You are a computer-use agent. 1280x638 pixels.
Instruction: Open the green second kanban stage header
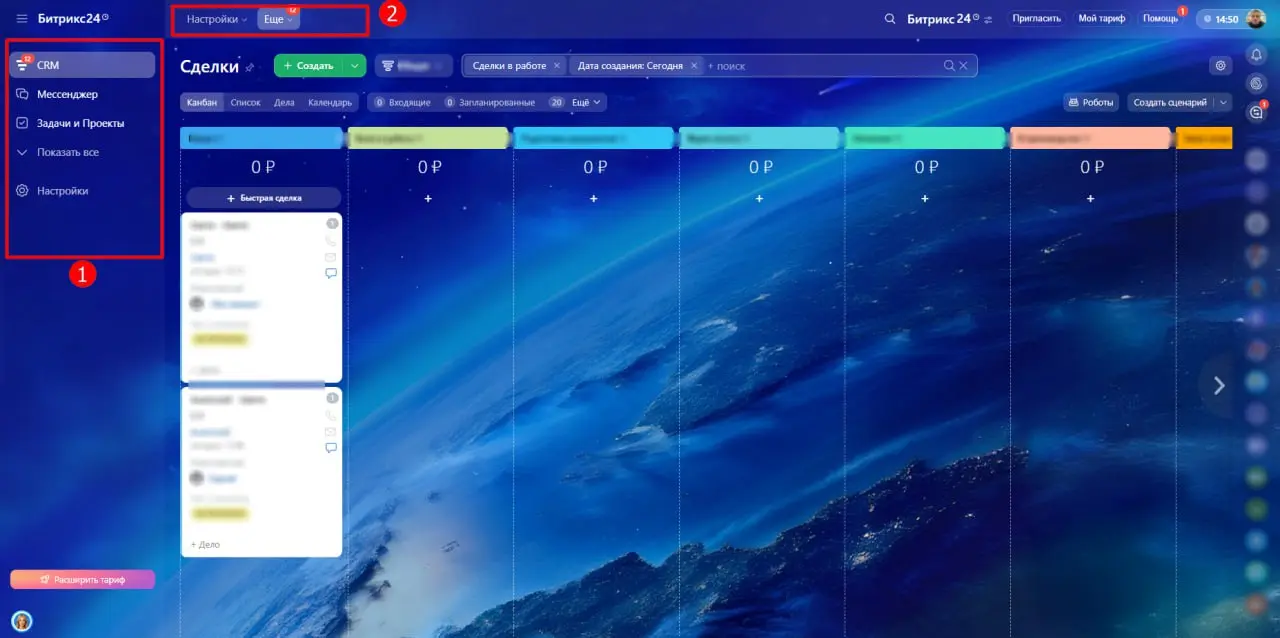tap(428, 138)
